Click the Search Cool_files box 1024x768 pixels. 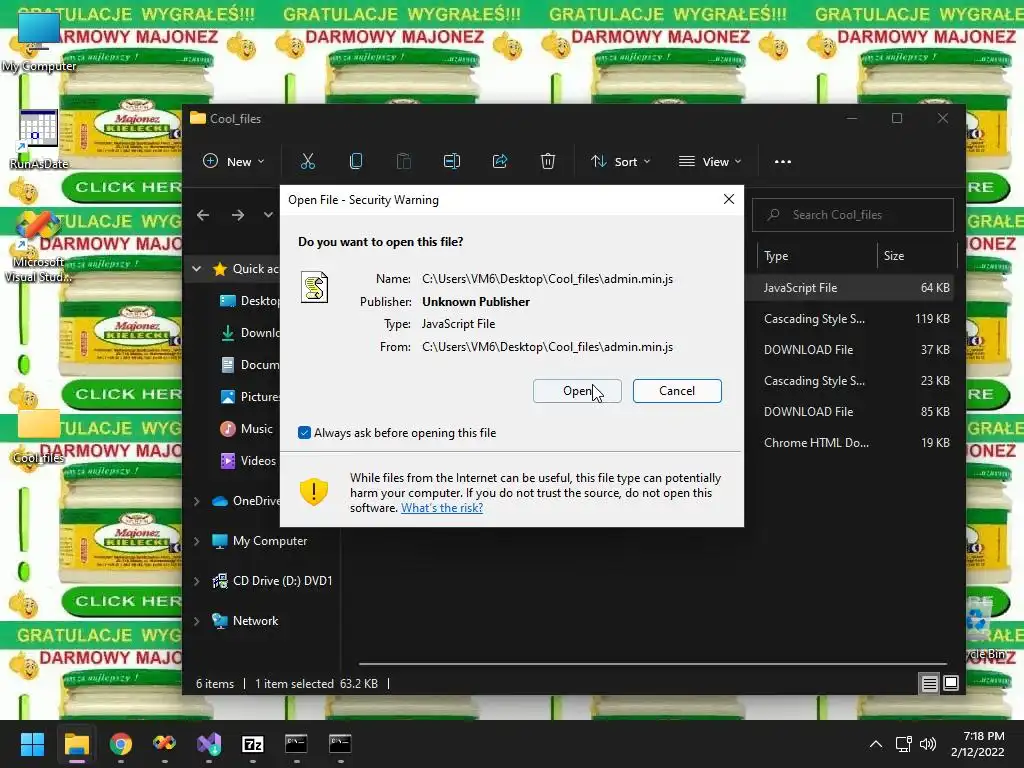pyautogui.click(x=853, y=215)
